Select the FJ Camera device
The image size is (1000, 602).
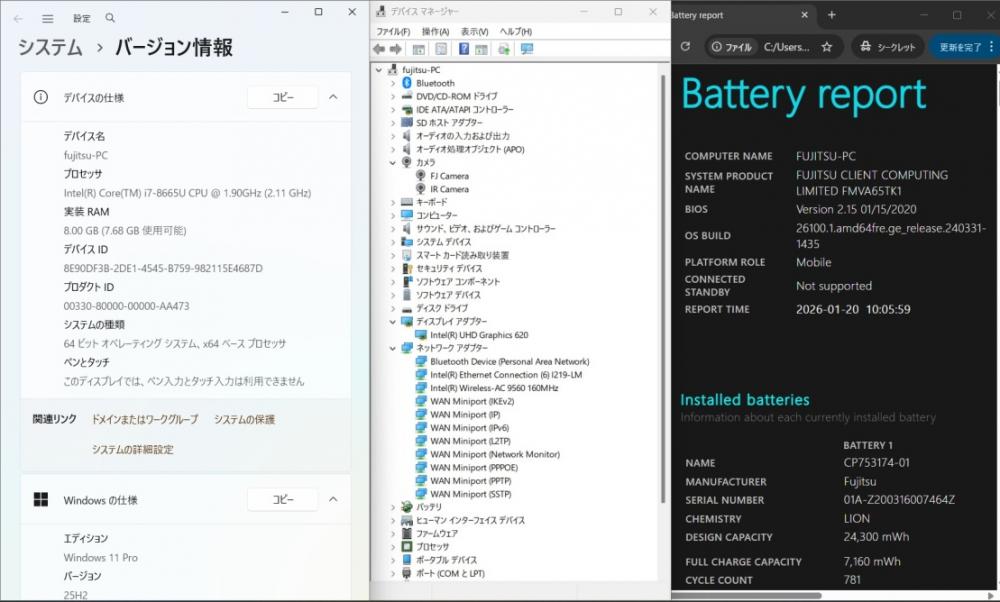449,176
